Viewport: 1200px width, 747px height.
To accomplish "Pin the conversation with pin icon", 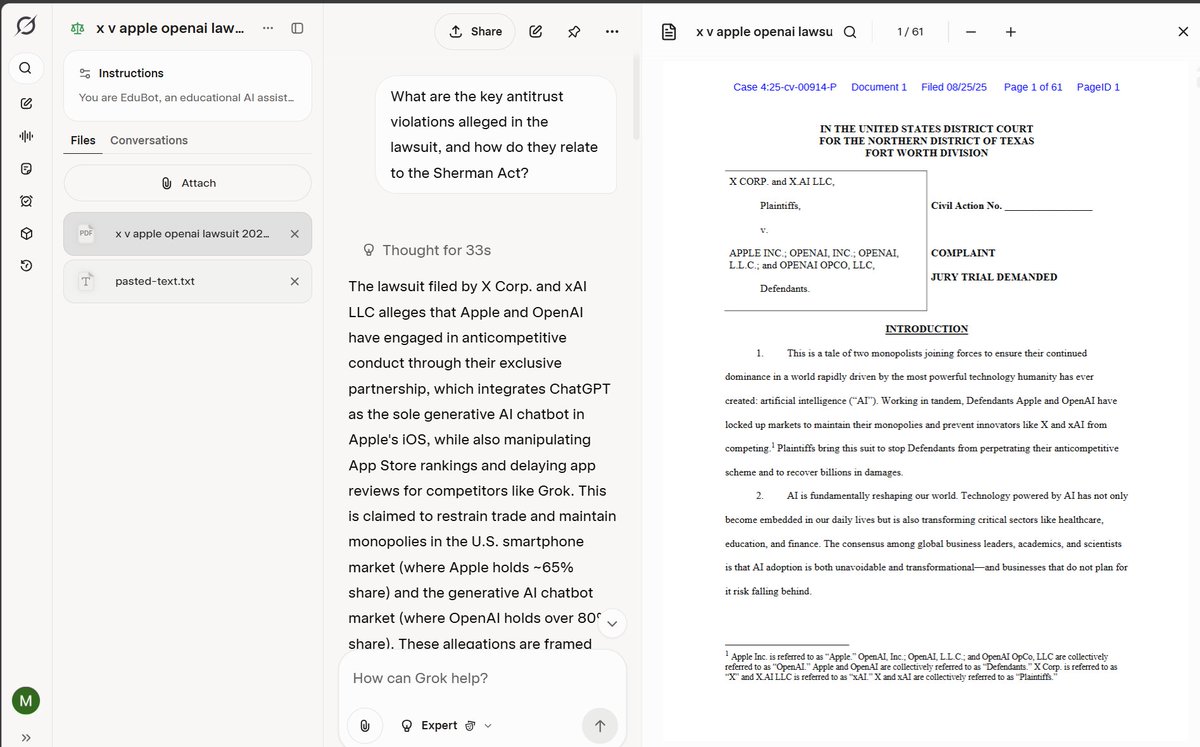I will pos(574,31).
